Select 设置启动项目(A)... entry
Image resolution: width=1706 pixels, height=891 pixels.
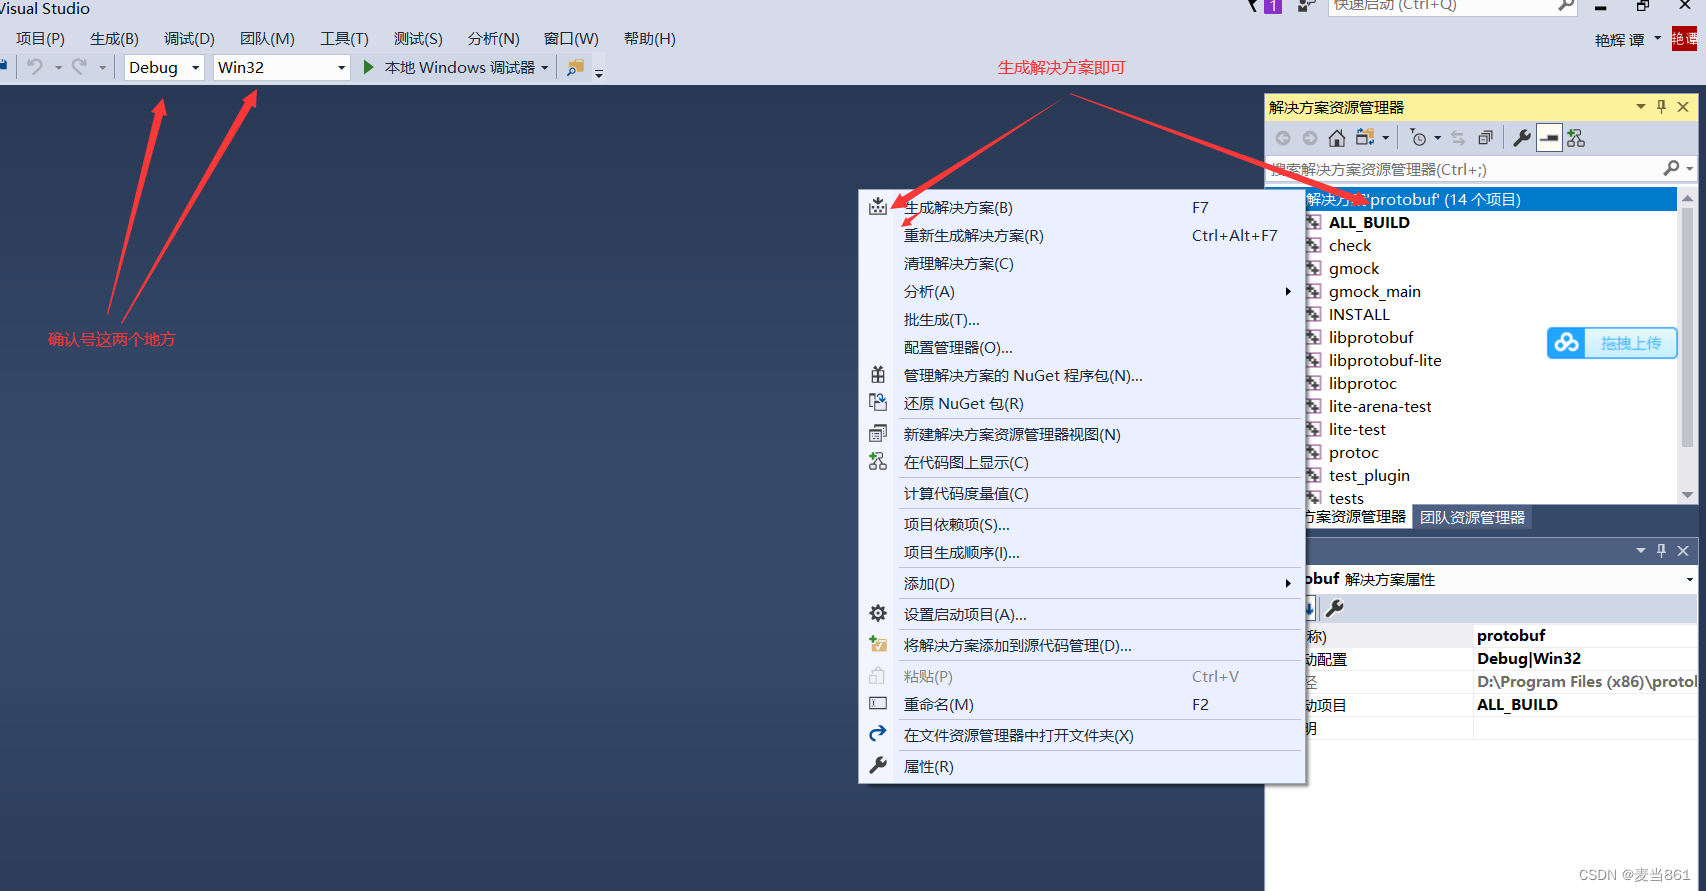(x=1082, y=615)
